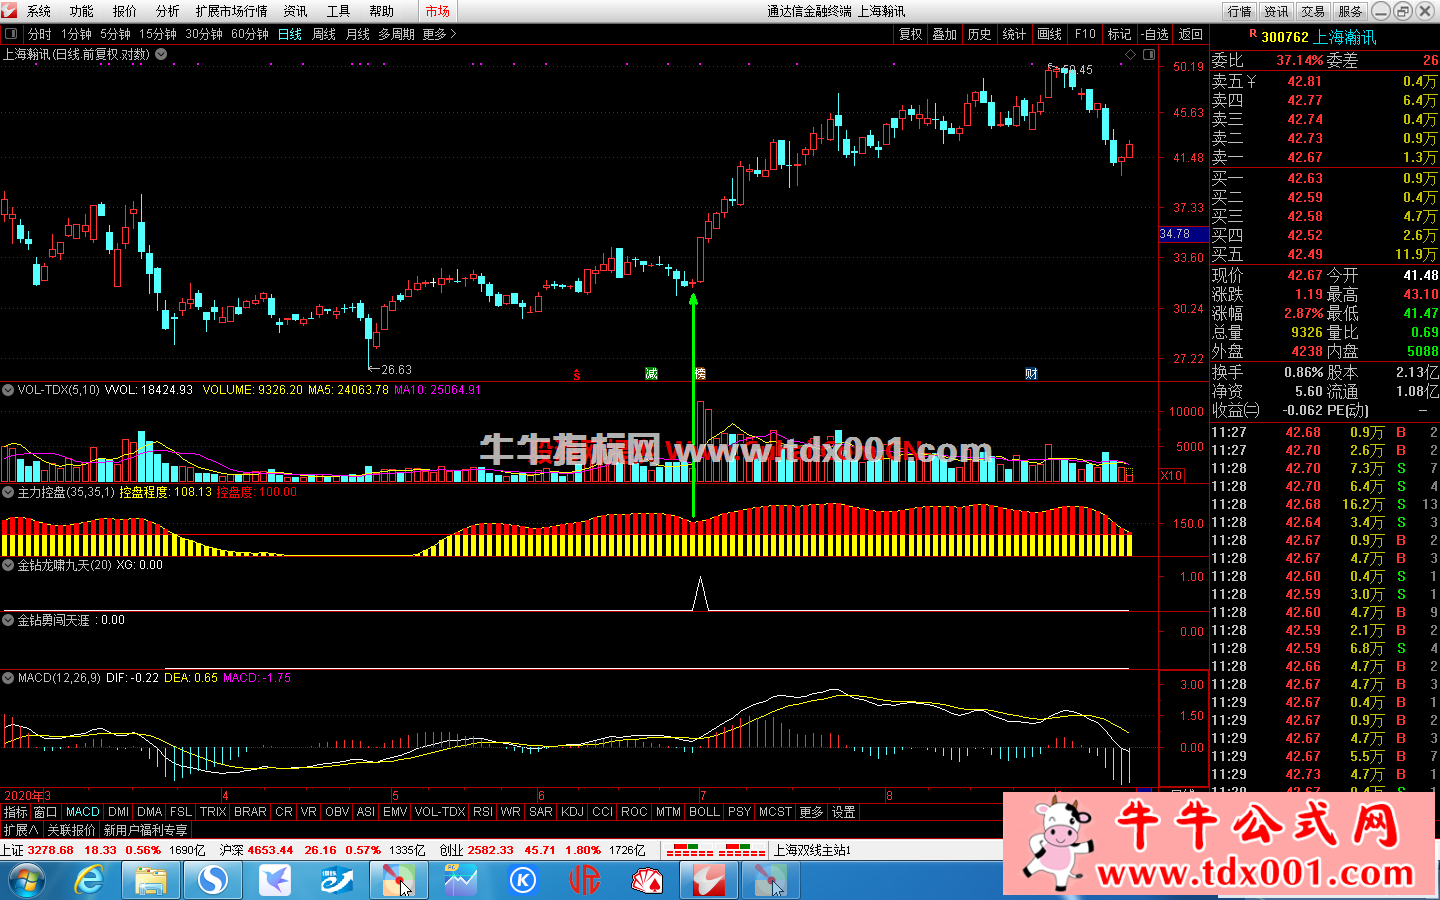Switch to 60分钟 chart period
Viewport: 1440px width, 900px height.
(250, 34)
